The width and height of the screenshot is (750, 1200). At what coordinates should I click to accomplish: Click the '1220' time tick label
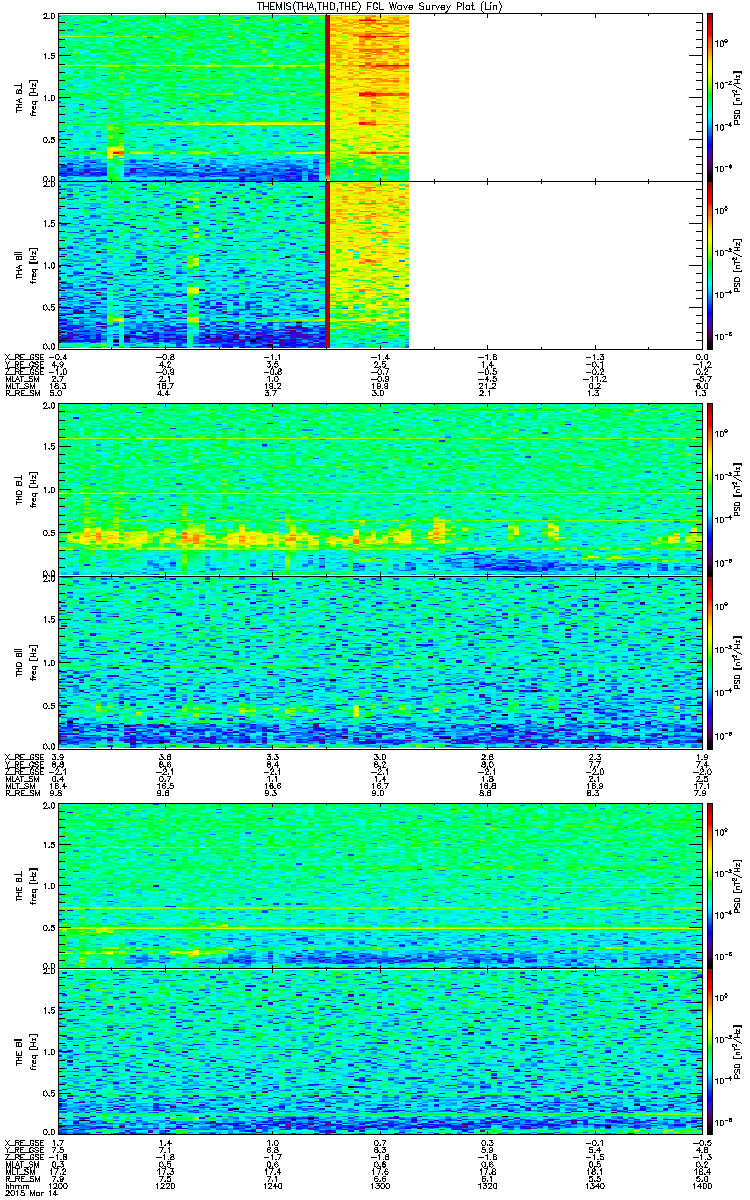click(166, 1187)
